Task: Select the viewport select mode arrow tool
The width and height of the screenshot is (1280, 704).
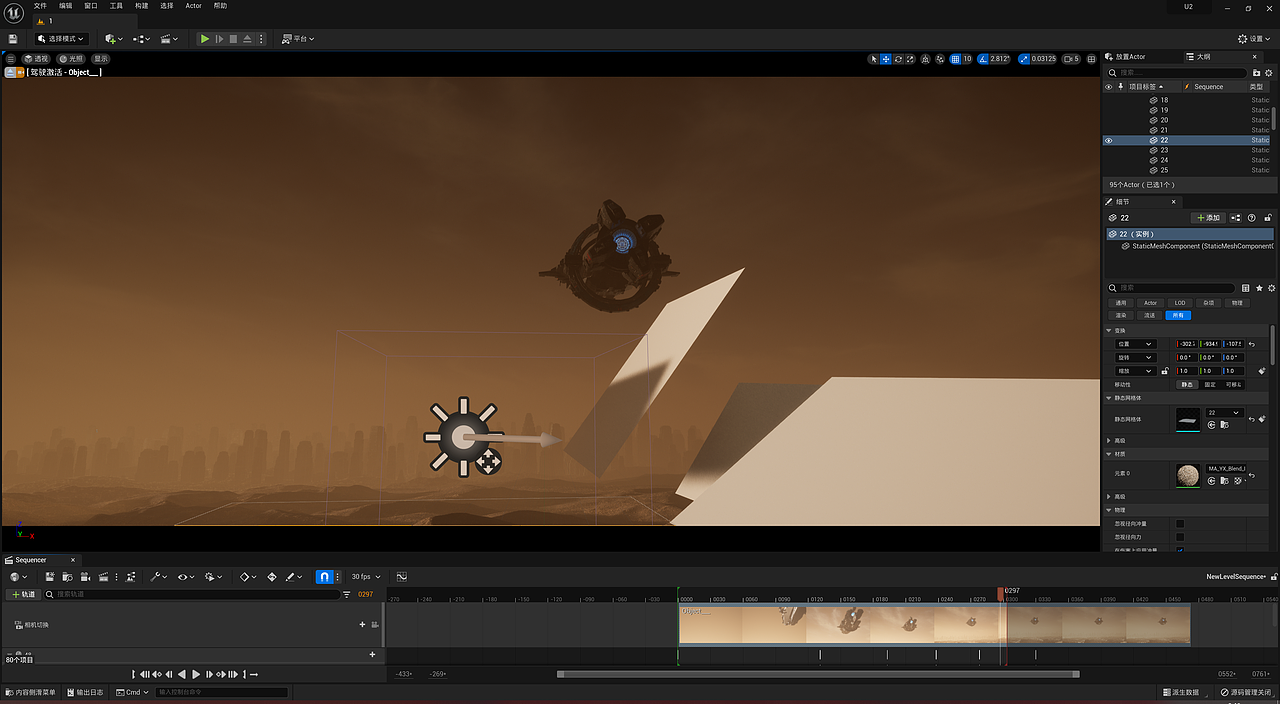Action: (x=874, y=59)
